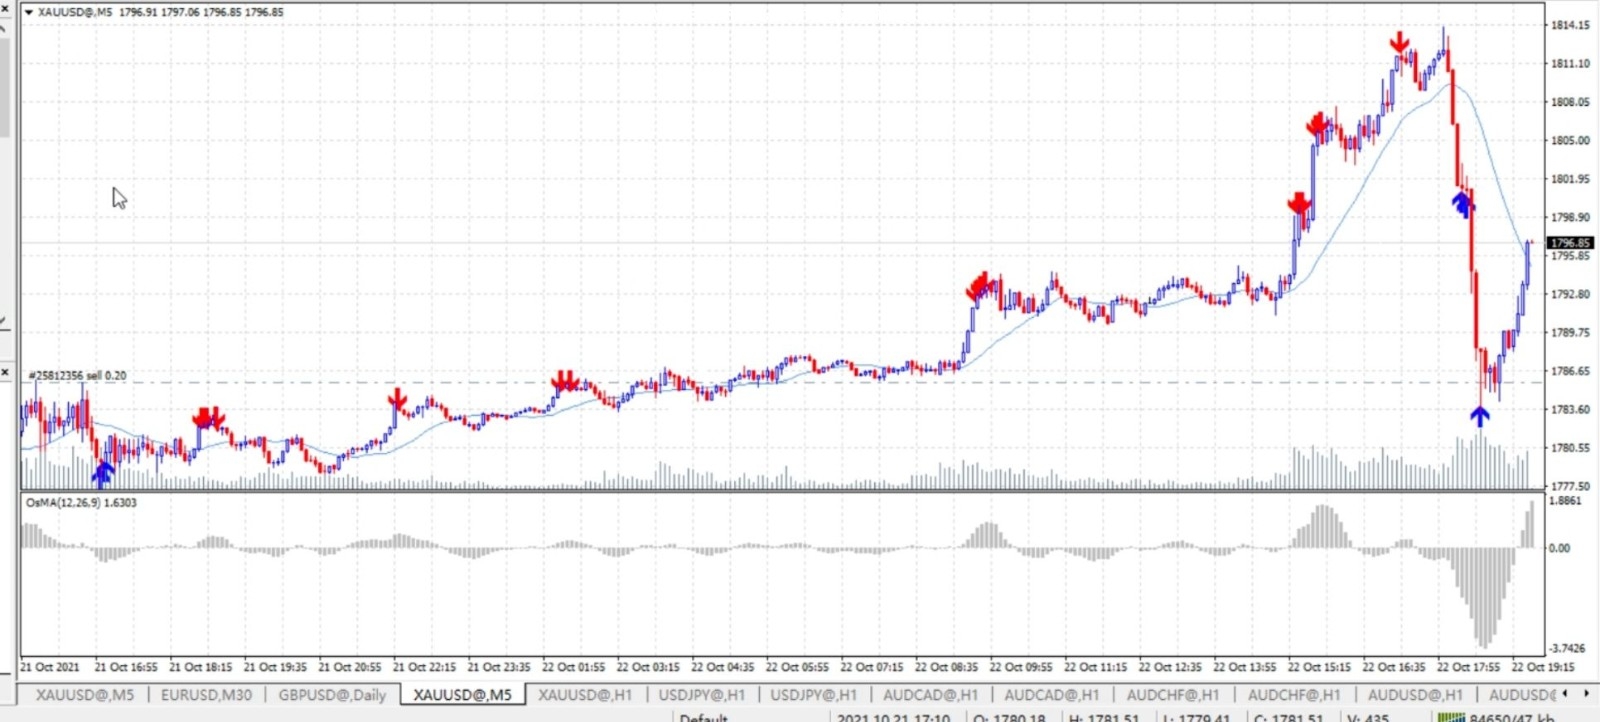Click the Default profile in the status bar
The image size is (1600, 722).
pyautogui.click(x=704, y=717)
